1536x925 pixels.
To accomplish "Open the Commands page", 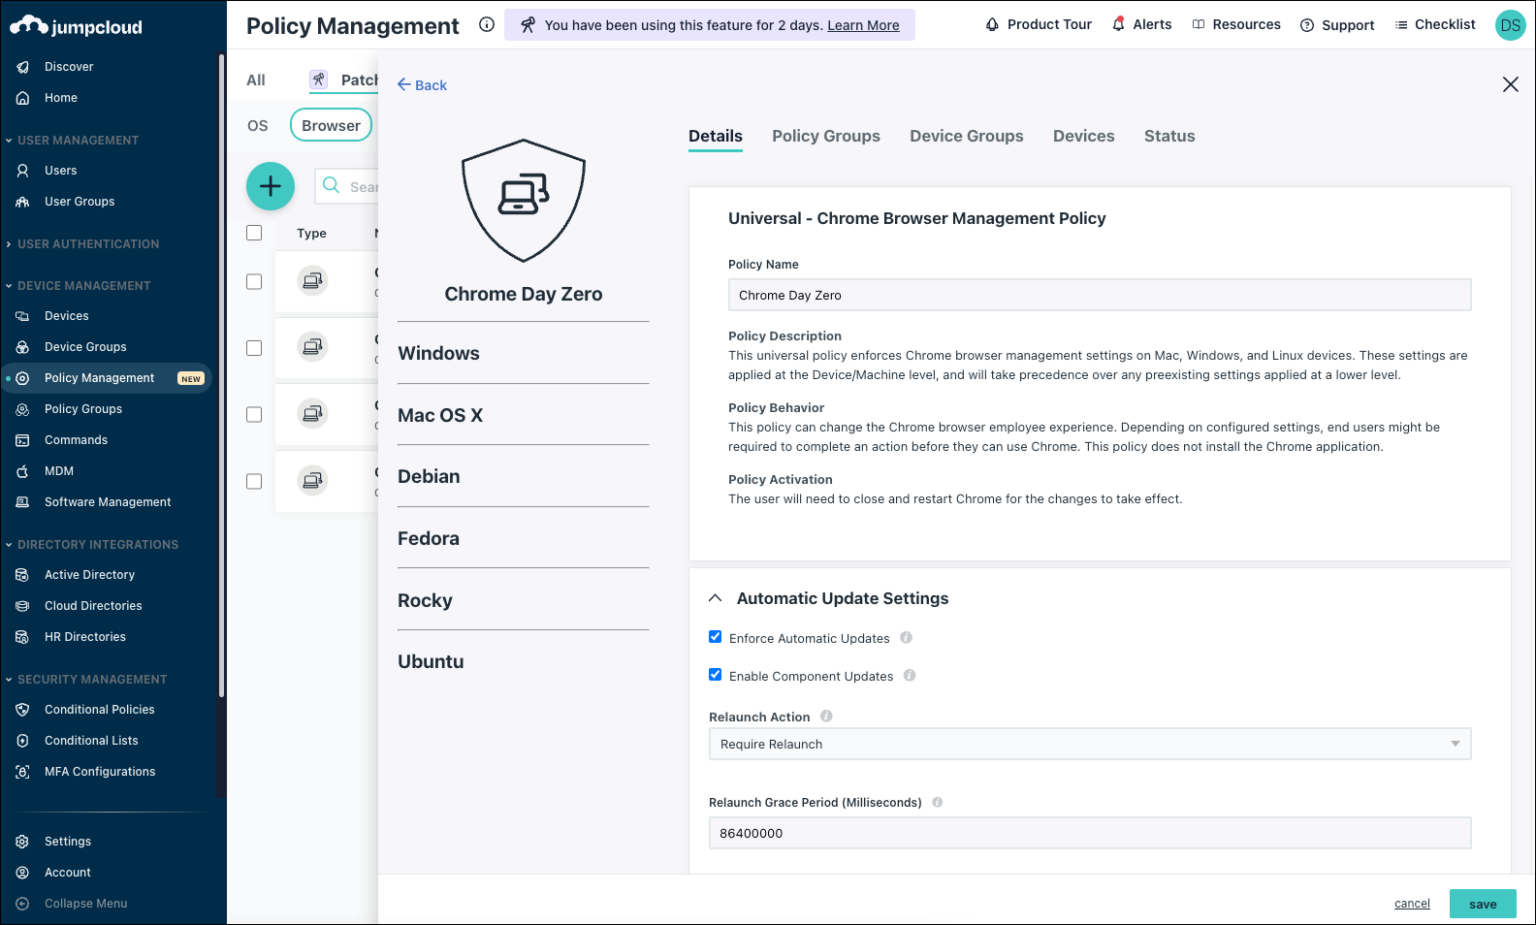I will point(74,439).
